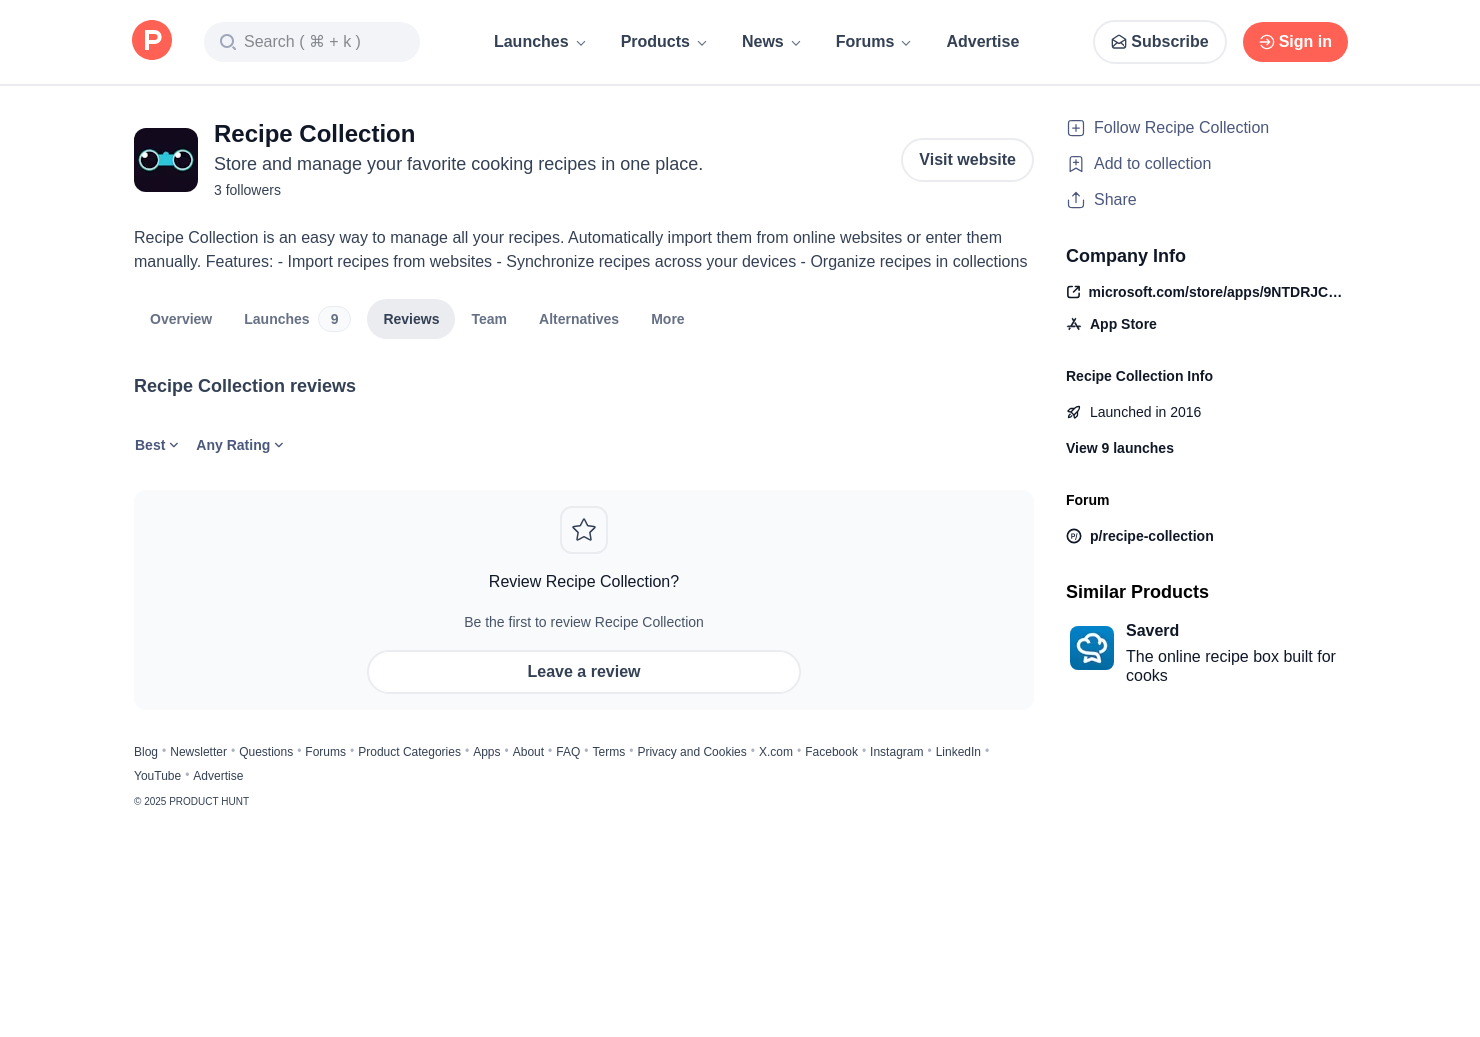Image resolution: width=1480 pixels, height=1037 pixels.
Task: Click the forum icon beside p/recipe-collection
Action: 1074,536
